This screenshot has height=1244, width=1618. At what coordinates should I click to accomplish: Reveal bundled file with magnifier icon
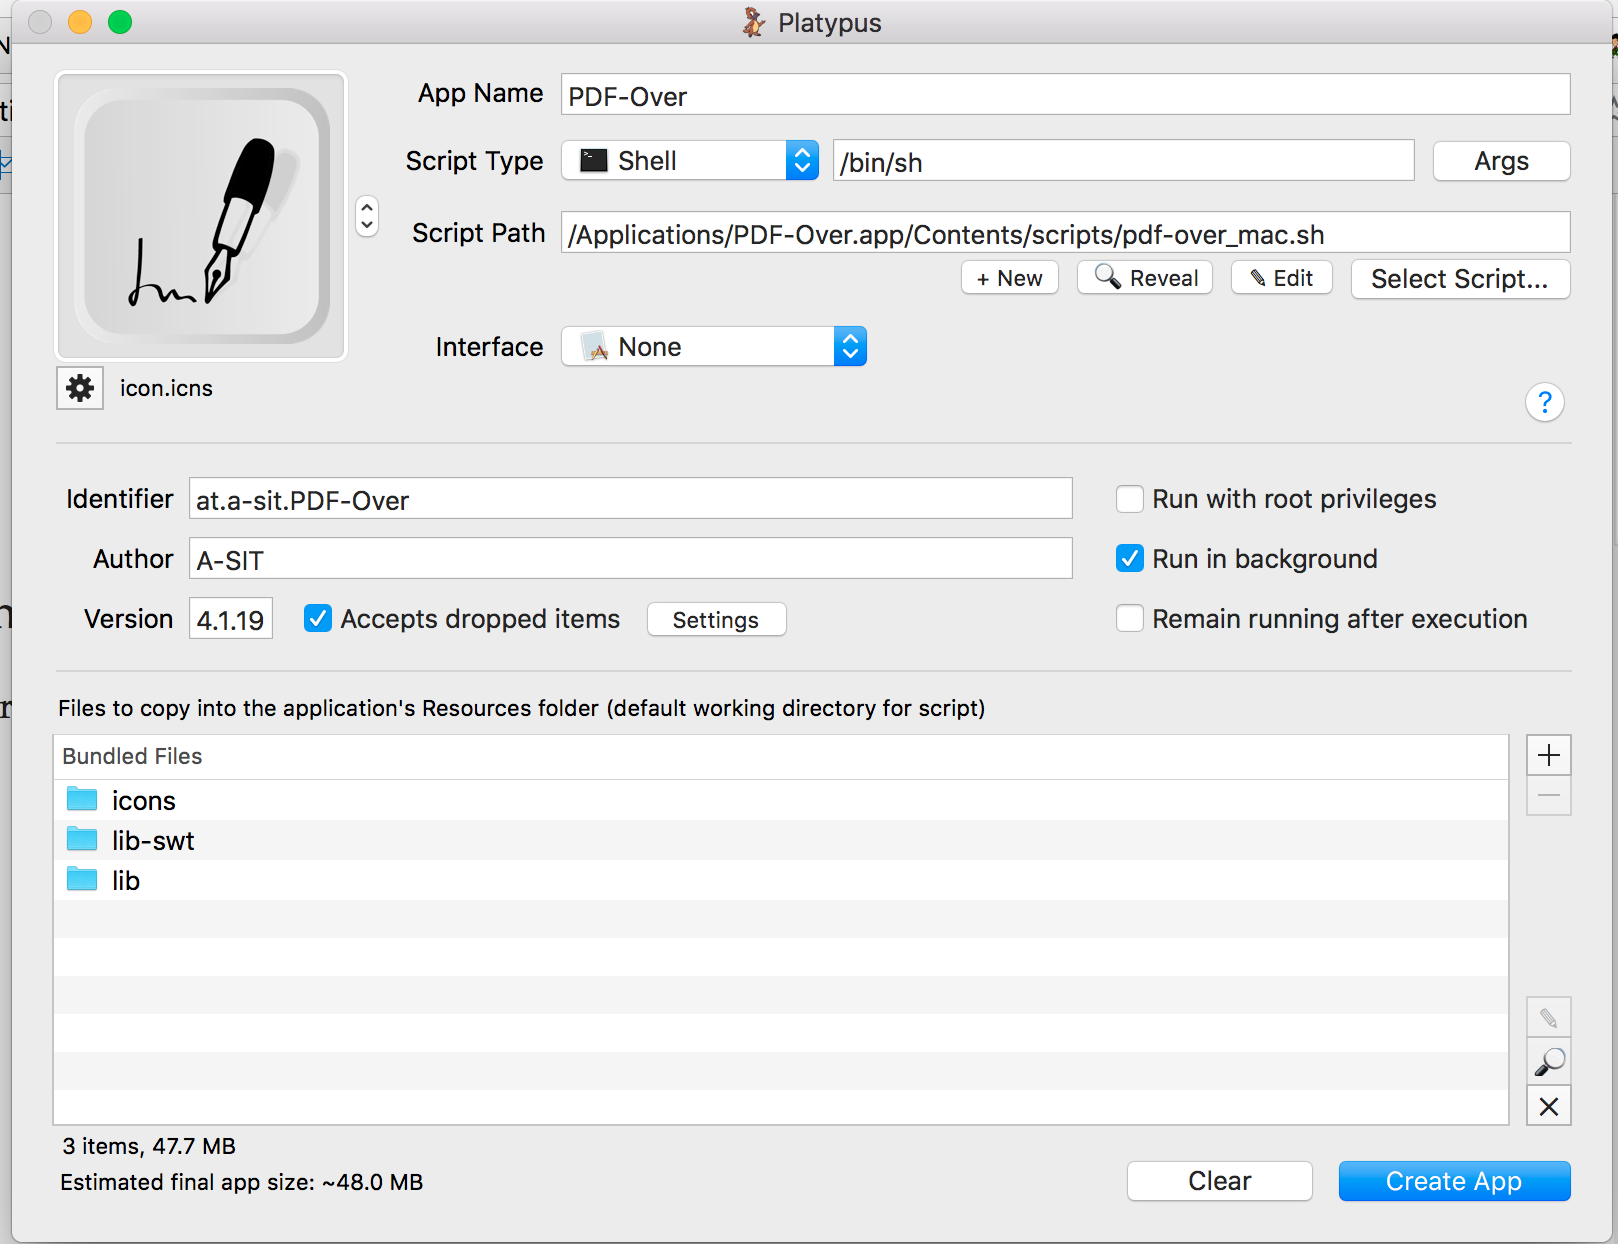pos(1548,1062)
